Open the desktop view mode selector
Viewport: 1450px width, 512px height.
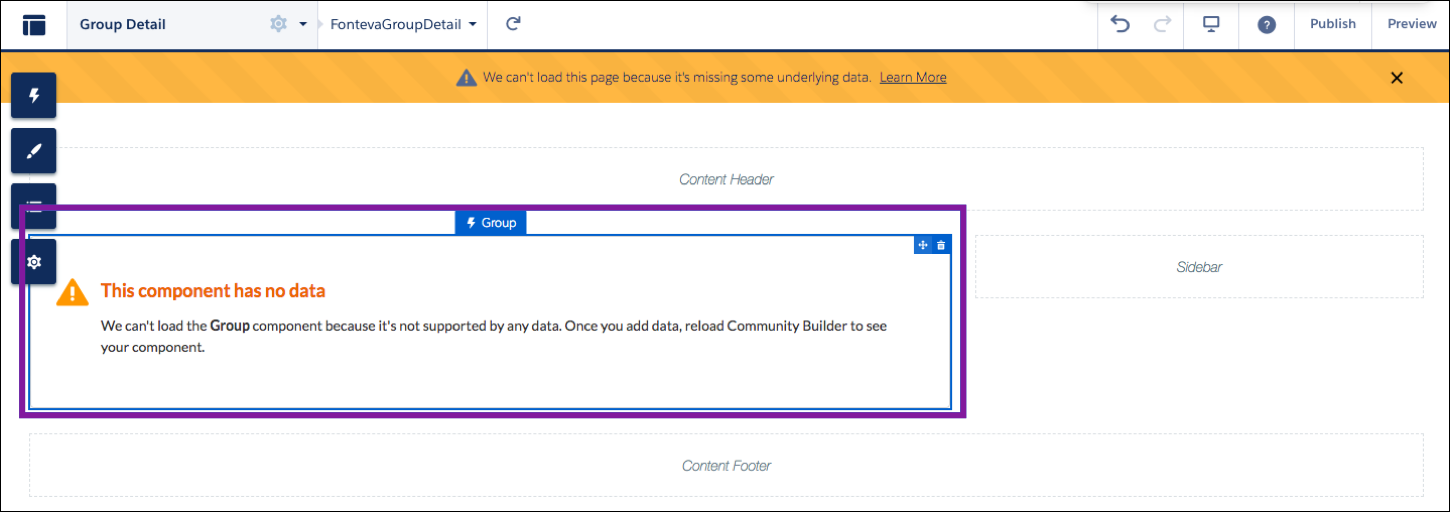pos(1211,24)
